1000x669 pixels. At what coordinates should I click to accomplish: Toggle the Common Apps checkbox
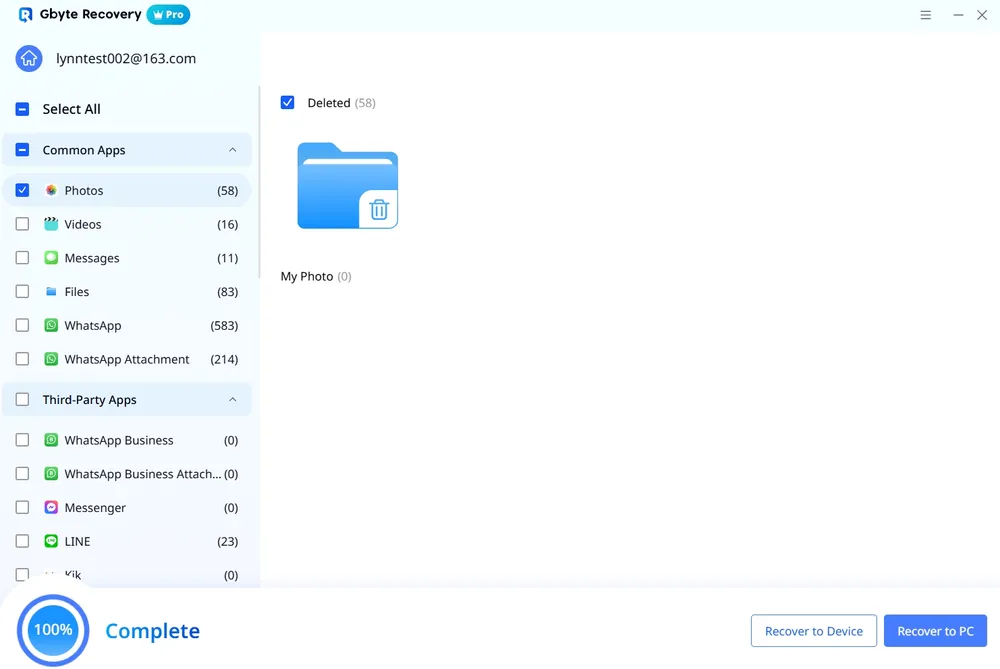click(22, 150)
